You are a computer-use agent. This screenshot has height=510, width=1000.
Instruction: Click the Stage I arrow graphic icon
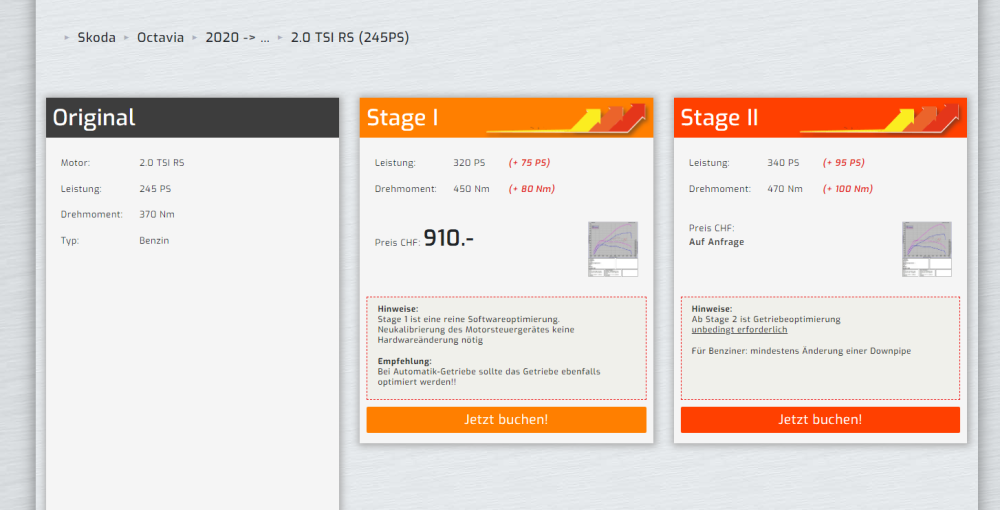(x=566, y=119)
